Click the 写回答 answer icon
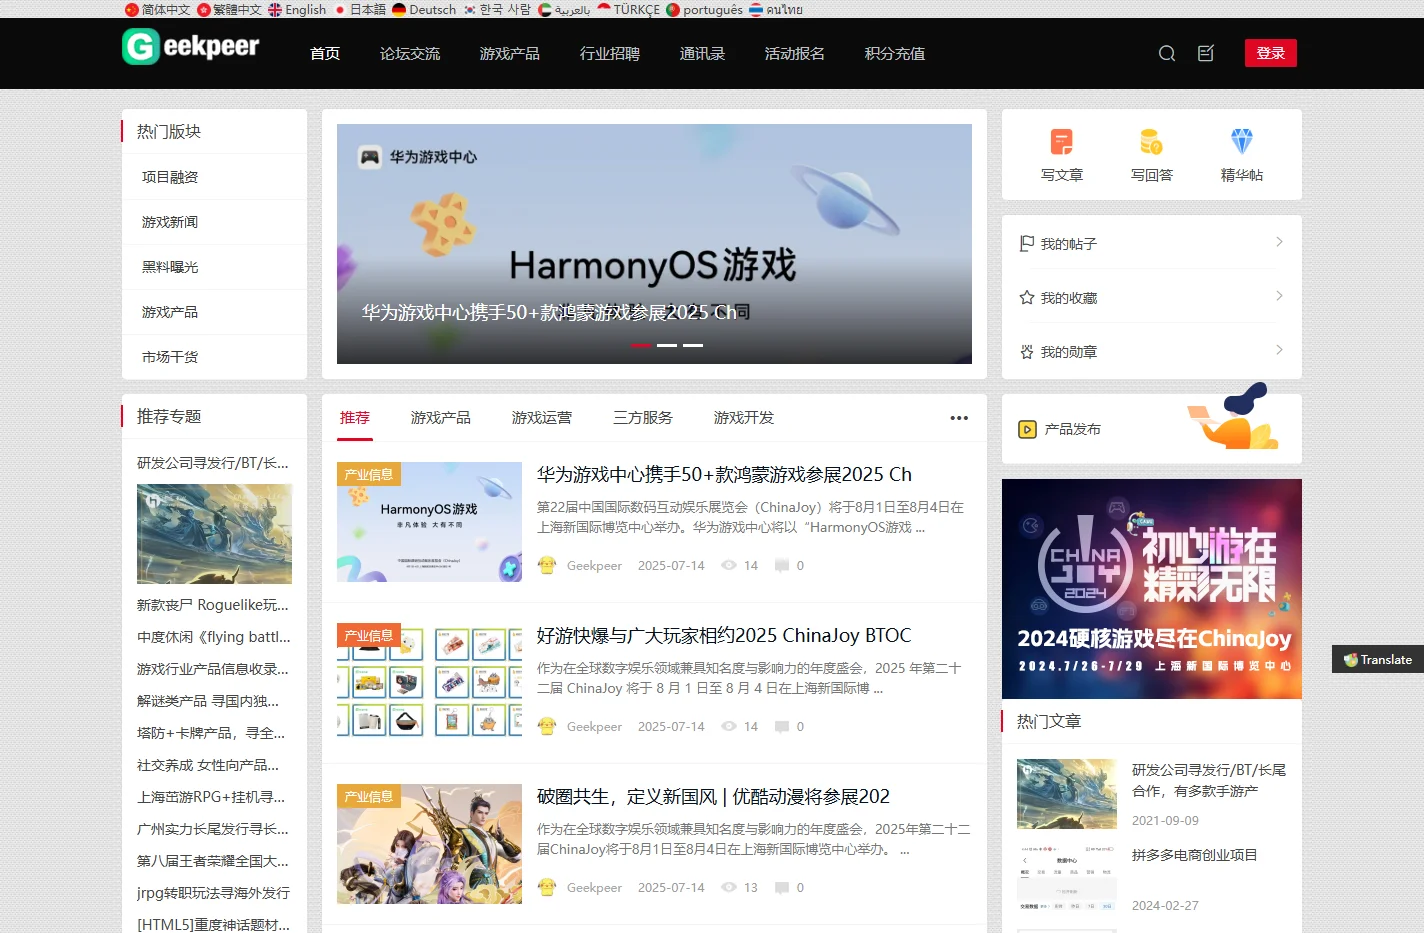Viewport: 1424px width, 933px height. 1152,141
